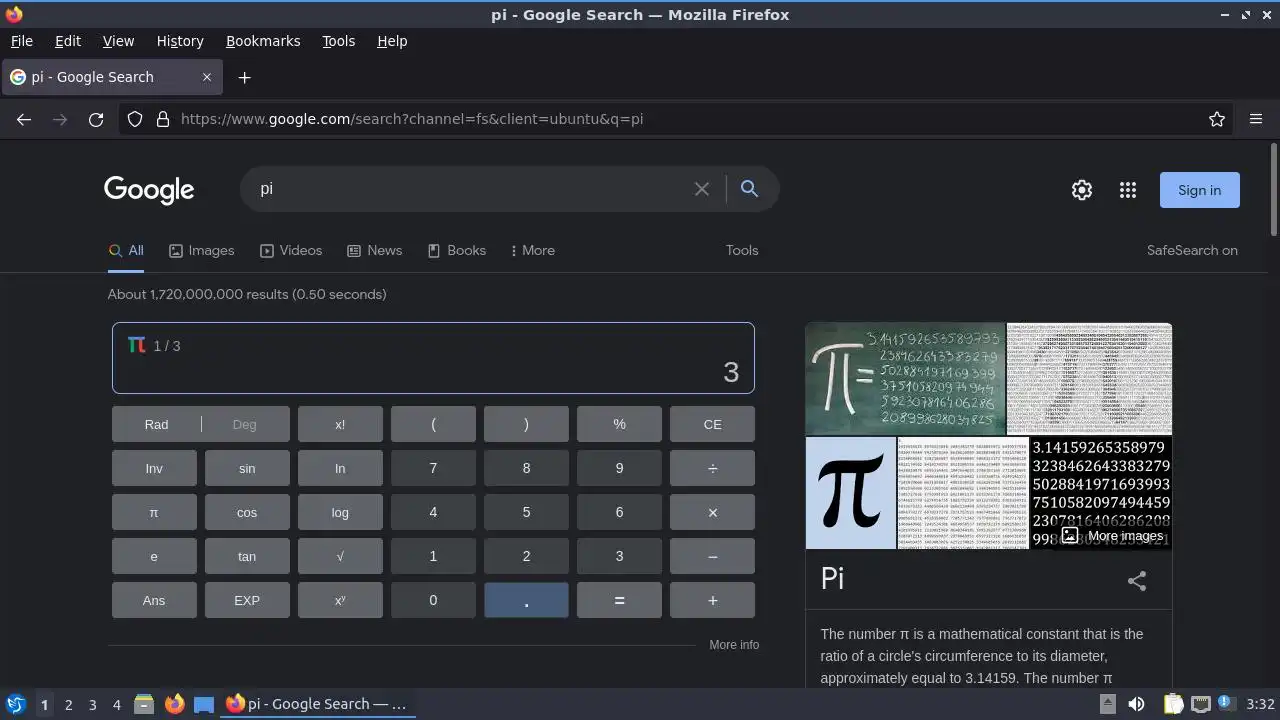Image resolution: width=1280 pixels, height=720 pixels.
Task: Click the multiply × key
Action: tap(712, 512)
